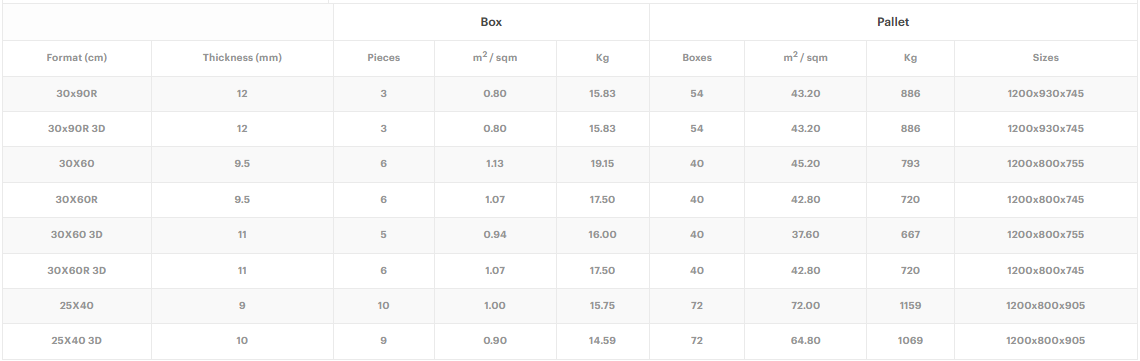Select the Thickness (mm) column header

(242, 57)
